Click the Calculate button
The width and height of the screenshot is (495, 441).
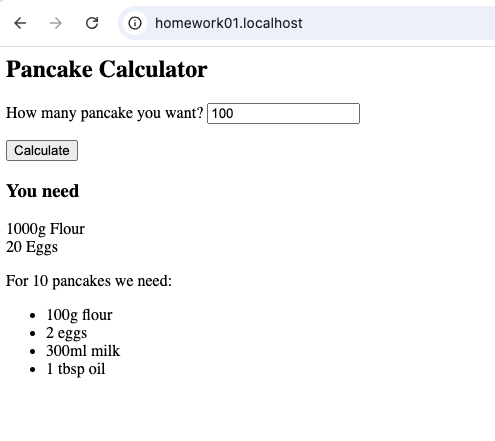click(42, 150)
